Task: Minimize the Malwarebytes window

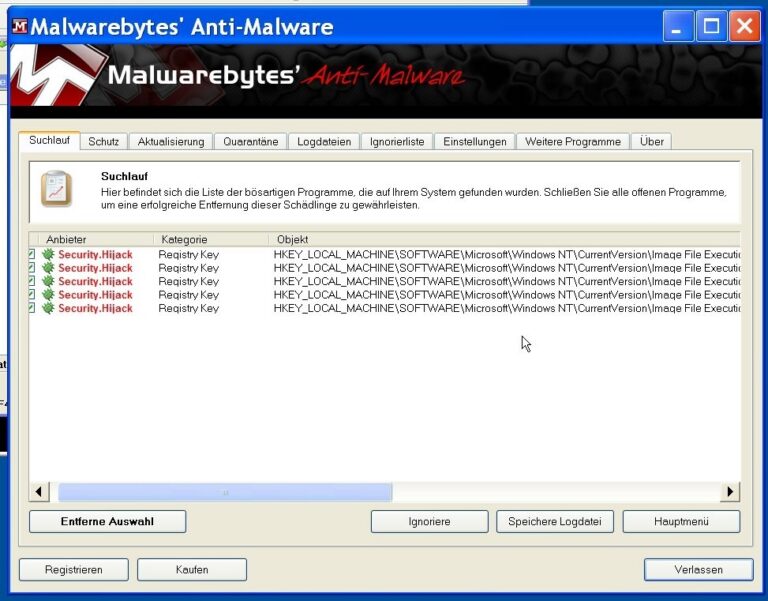Action: click(677, 26)
